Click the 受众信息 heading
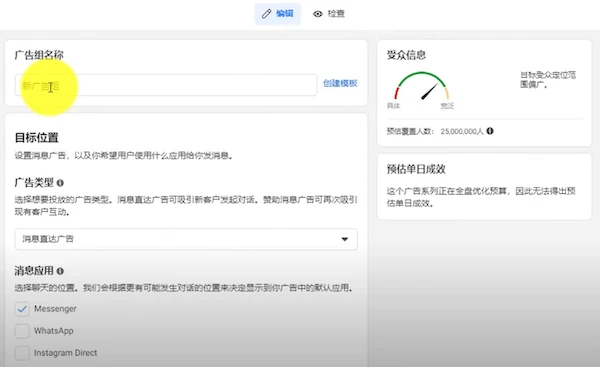This screenshot has height=367, width=600. pyautogui.click(x=406, y=55)
